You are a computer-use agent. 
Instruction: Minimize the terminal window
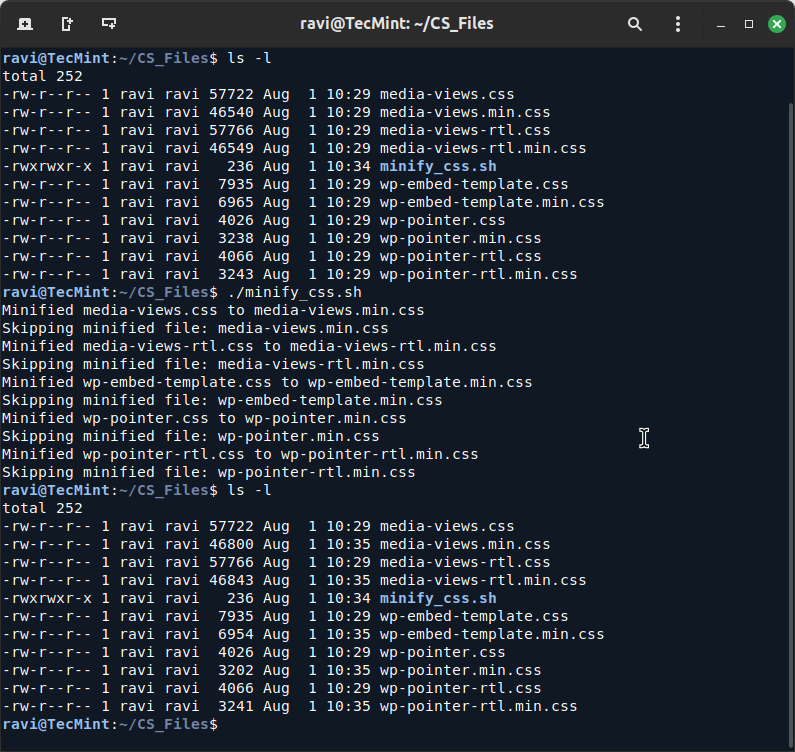(x=720, y=24)
